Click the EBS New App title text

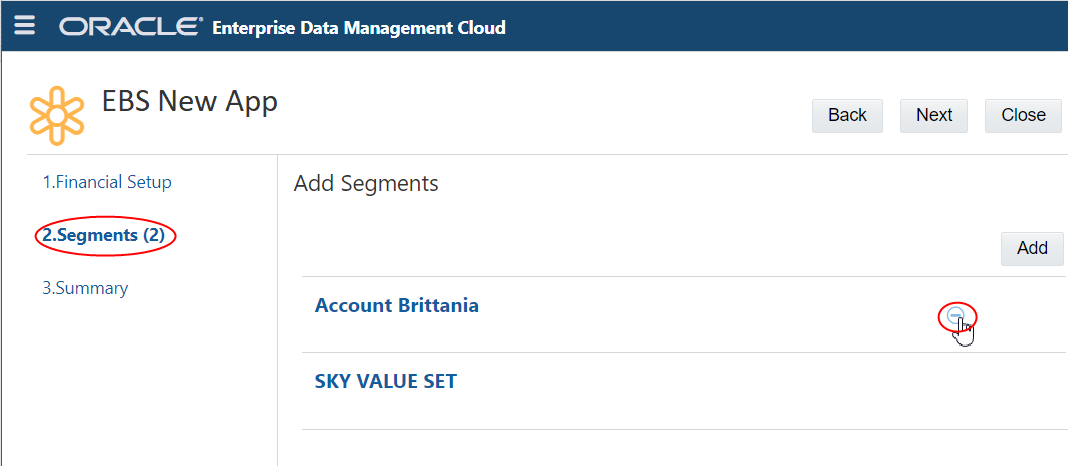[190, 101]
